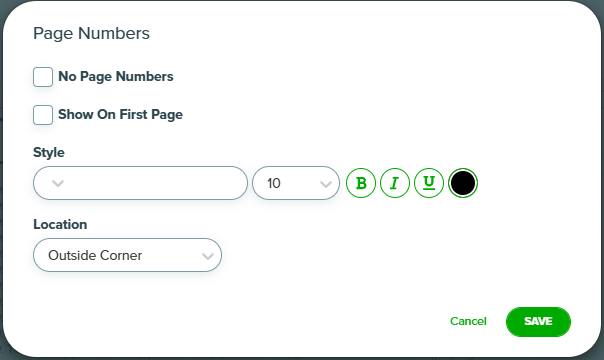The width and height of the screenshot is (604, 360).
Task: Toggle bold formatting for page numbers
Action: point(361,183)
